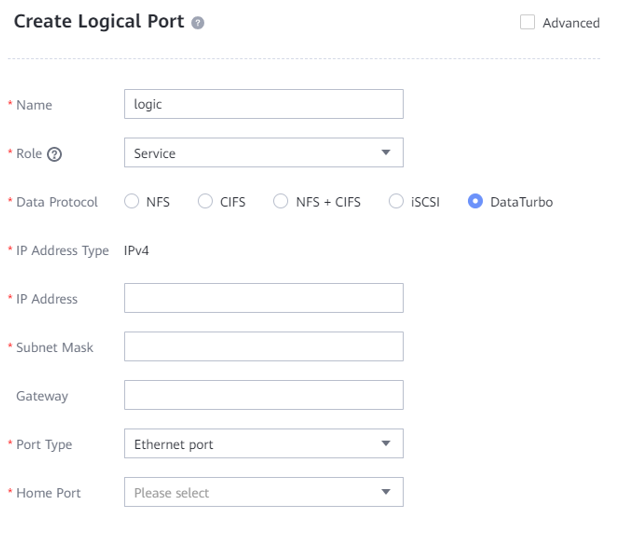
Task: Click the Name field containing logic
Action: (x=263, y=104)
